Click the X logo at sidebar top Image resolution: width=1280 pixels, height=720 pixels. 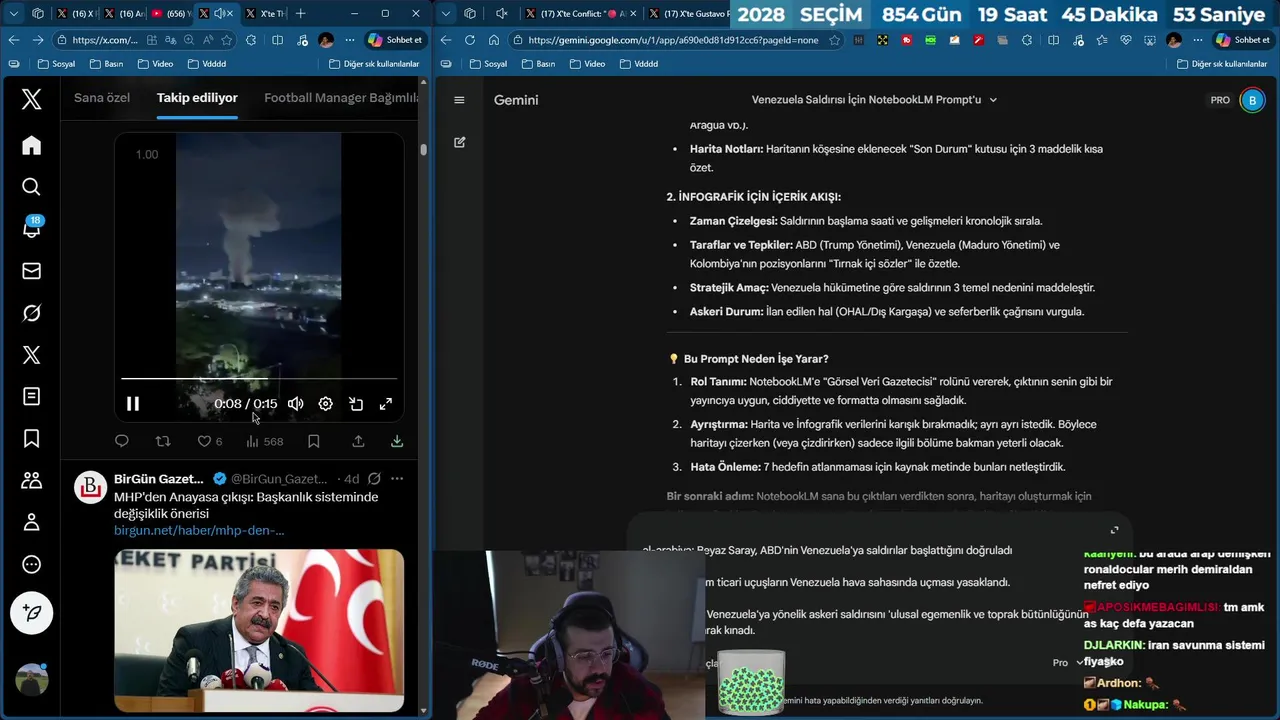pos(31,99)
